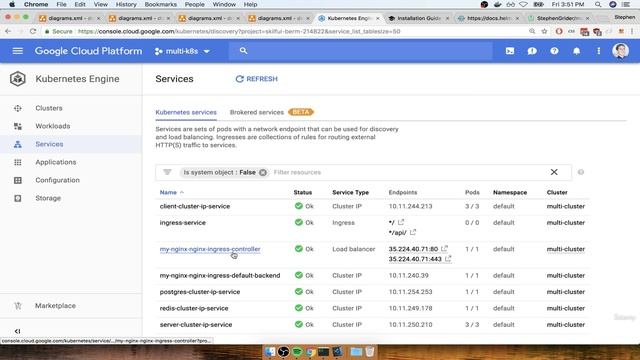Image resolution: width=640 pixels, height=360 pixels.
Task: Open the notifications bell
Action: point(576,51)
